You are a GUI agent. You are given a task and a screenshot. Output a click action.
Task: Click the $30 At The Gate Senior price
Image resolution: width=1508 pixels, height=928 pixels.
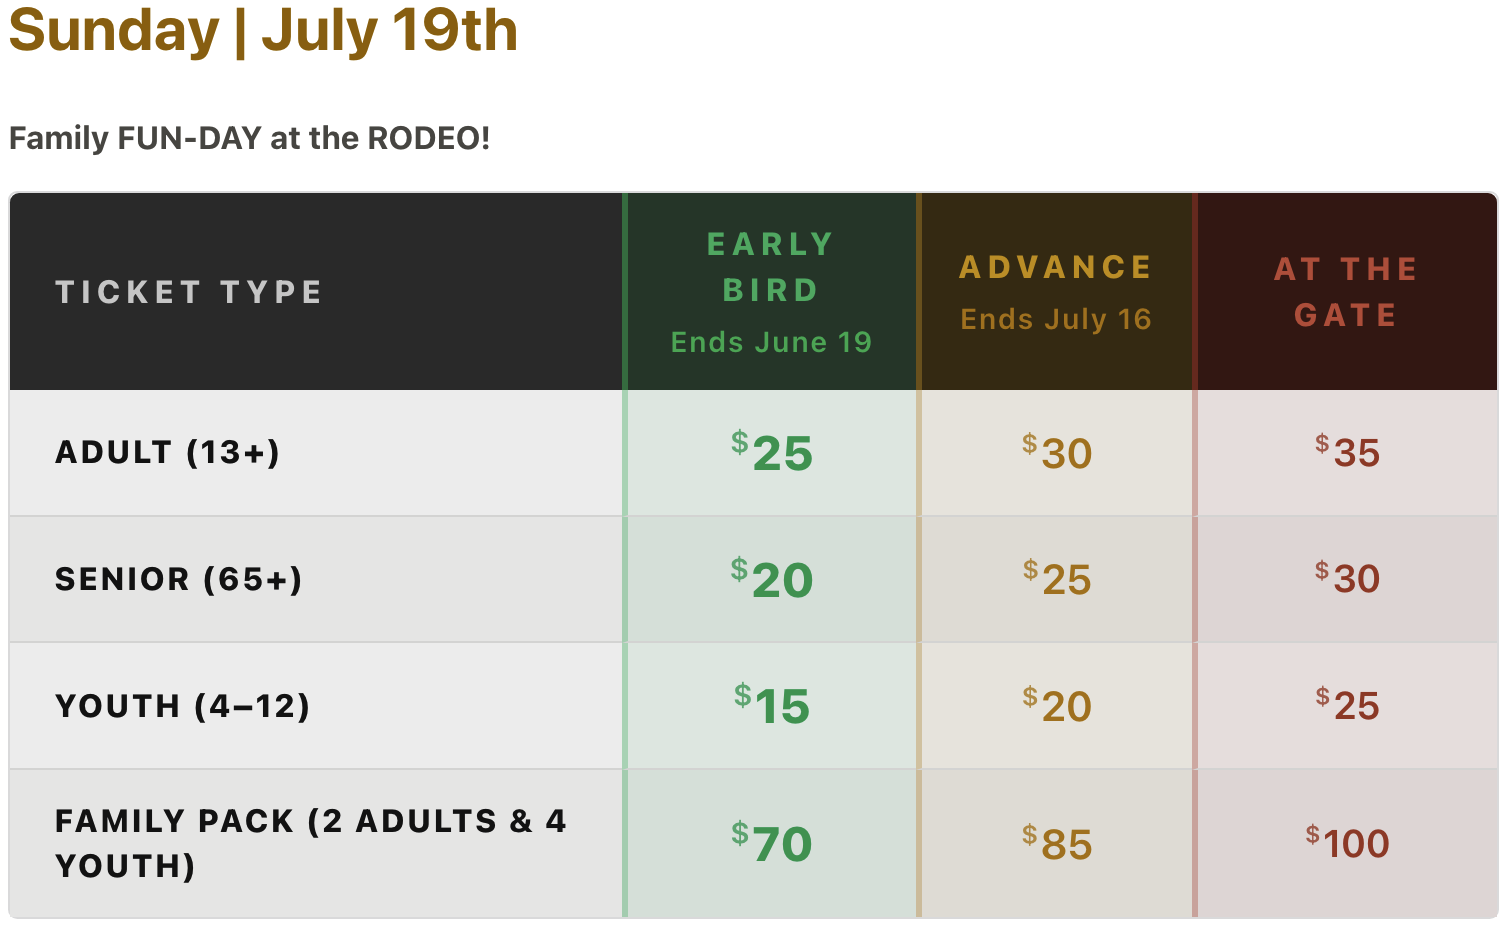click(x=1347, y=579)
